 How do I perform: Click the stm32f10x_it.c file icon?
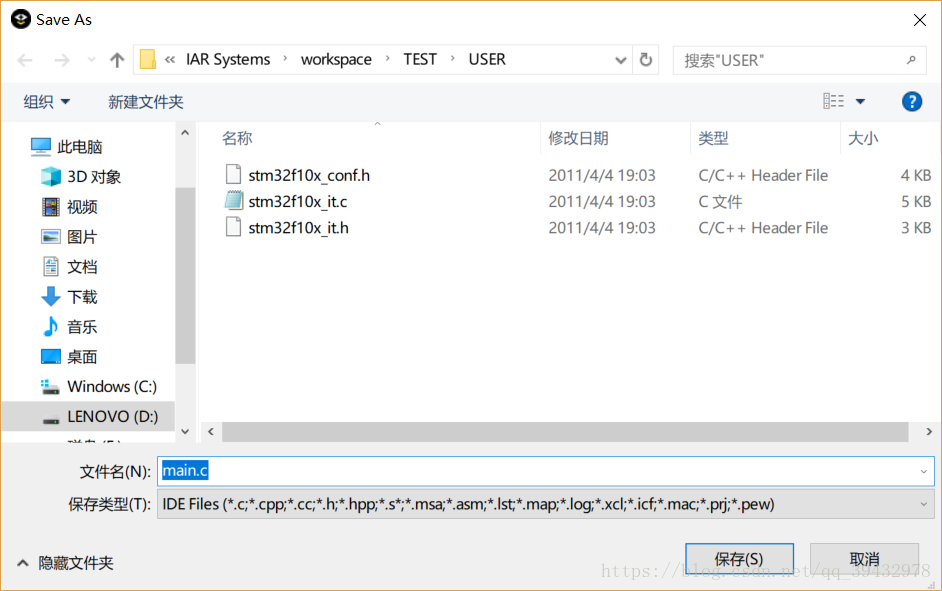pos(233,200)
